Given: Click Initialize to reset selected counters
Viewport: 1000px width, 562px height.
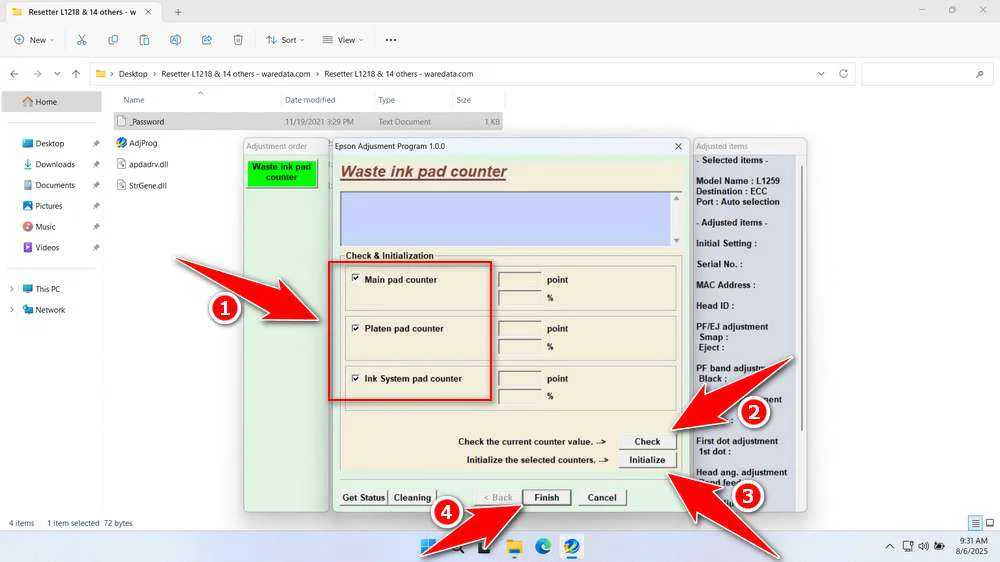Looking at the screenshot, I should pyautogui.click(x=647, y=460).
